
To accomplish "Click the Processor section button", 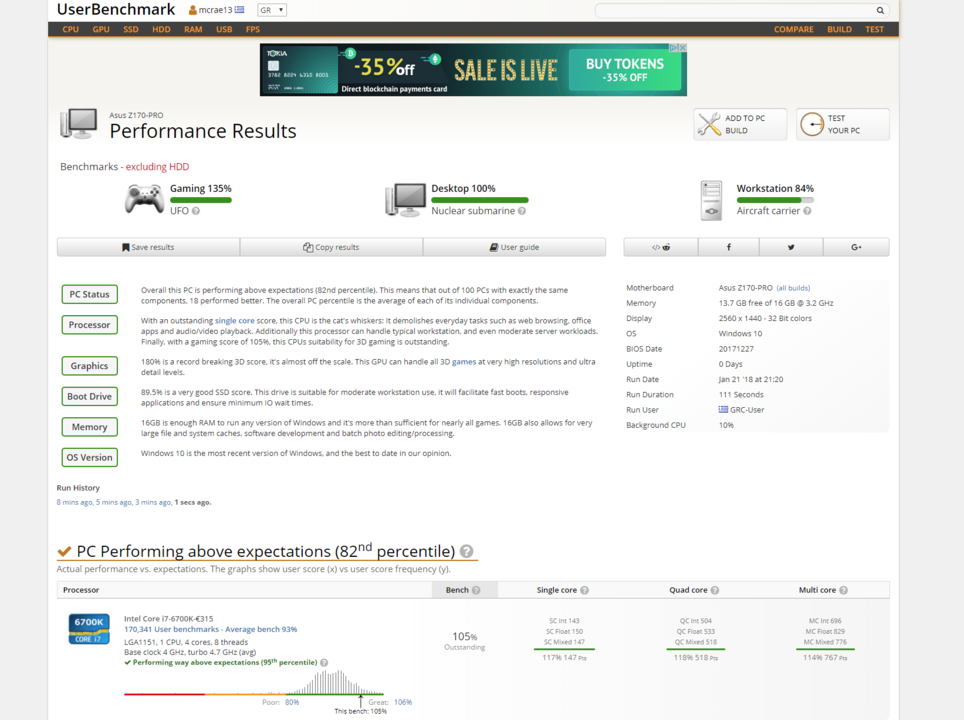I will pyautogui.click(x=89, y=325).
